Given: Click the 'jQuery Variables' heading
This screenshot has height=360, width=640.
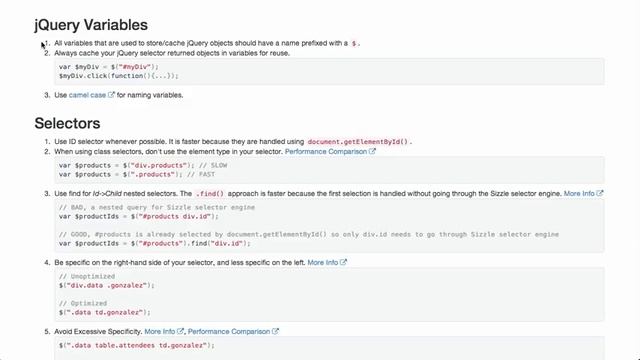Looking at the screenshot, I should pos(91,25).
